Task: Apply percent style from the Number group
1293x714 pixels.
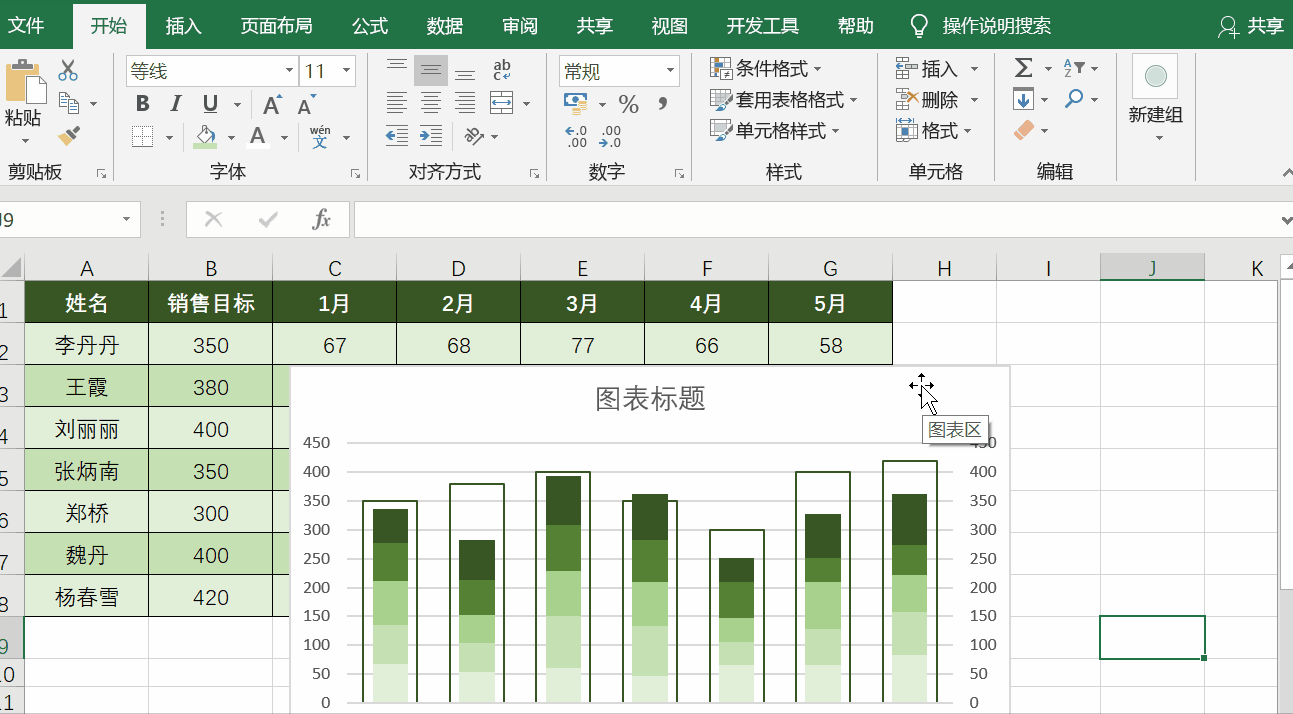Action: [627, 103]
